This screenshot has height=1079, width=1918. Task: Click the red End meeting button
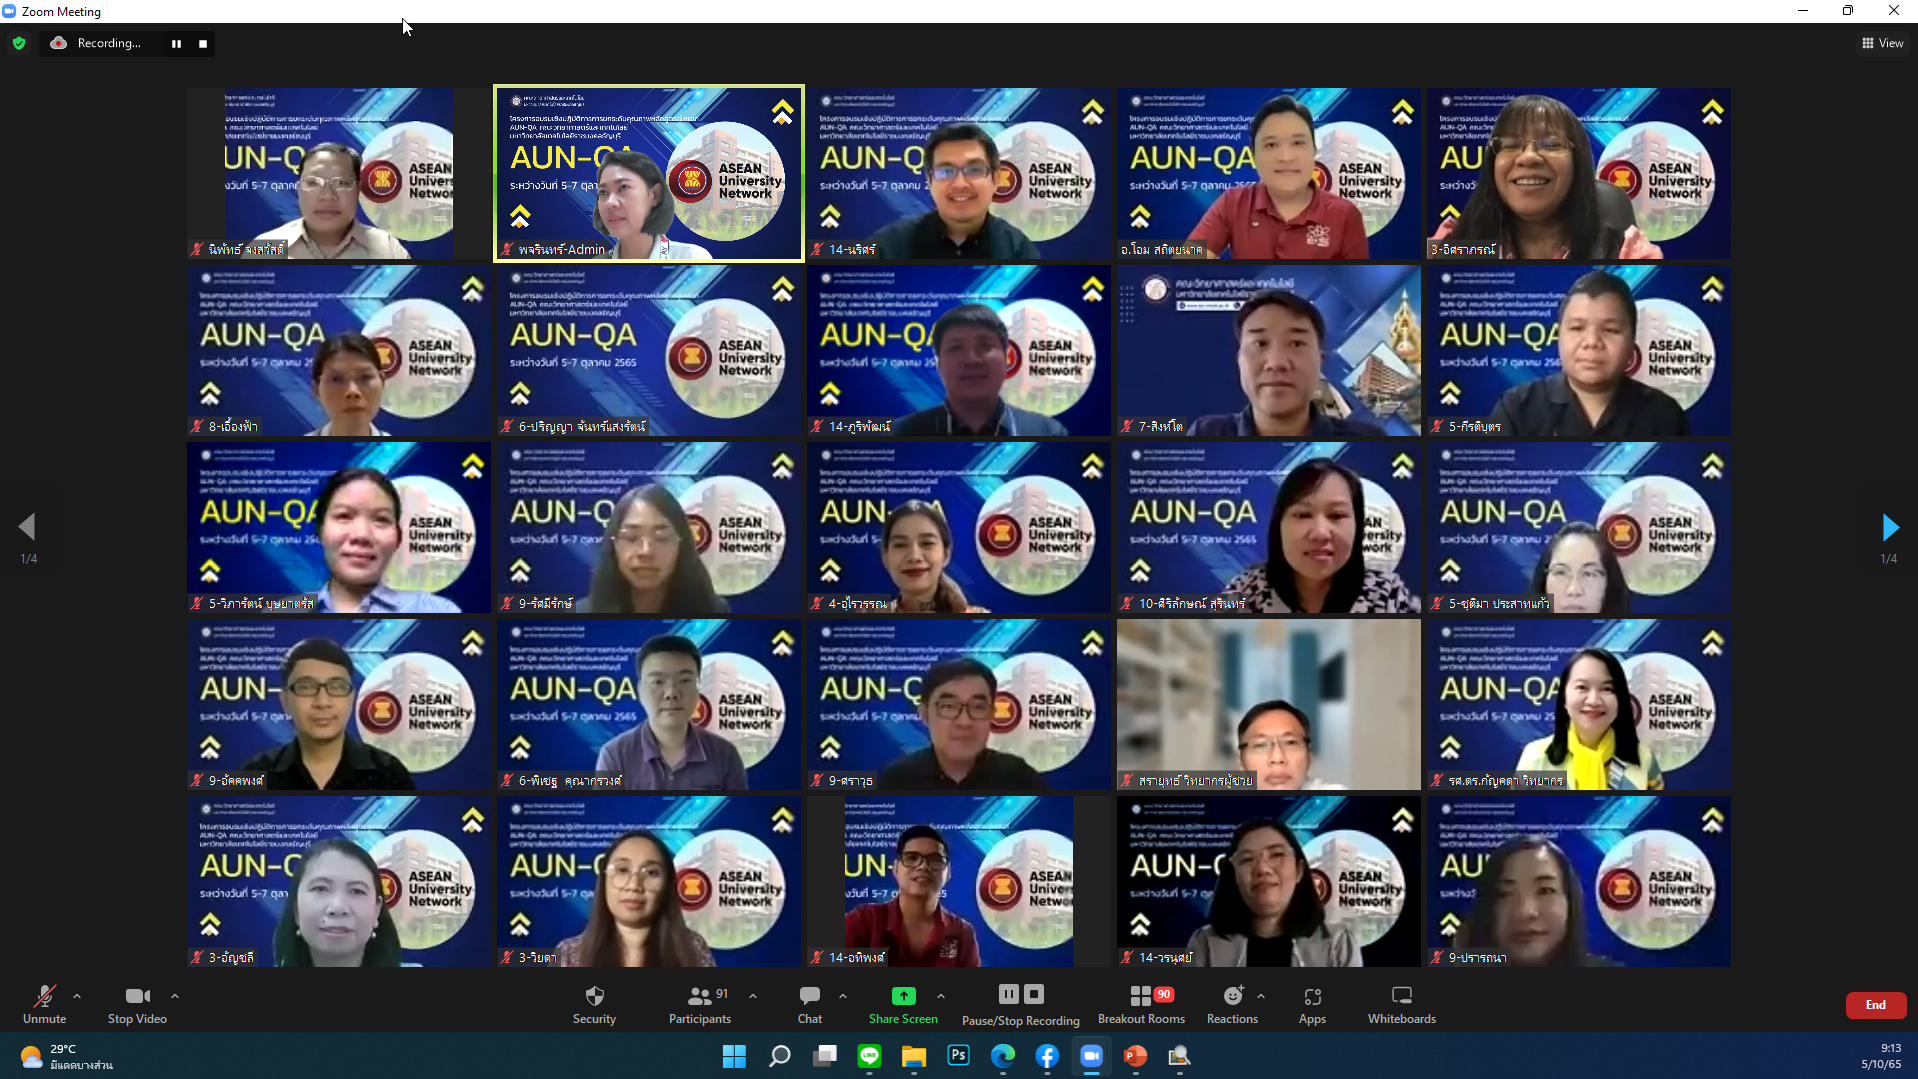[x=1876, y=1005]
